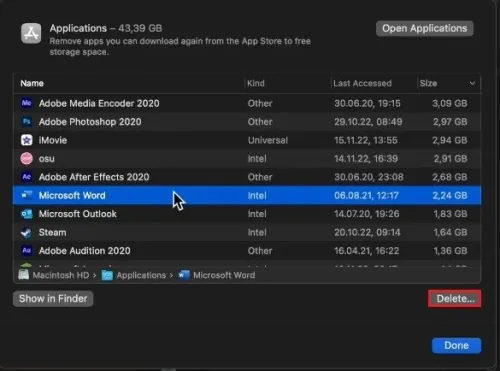Click the 20.10.22, 09:14 access date
Image resolution: width=500 pixels, height=371 pixels.
coord(367,232)
